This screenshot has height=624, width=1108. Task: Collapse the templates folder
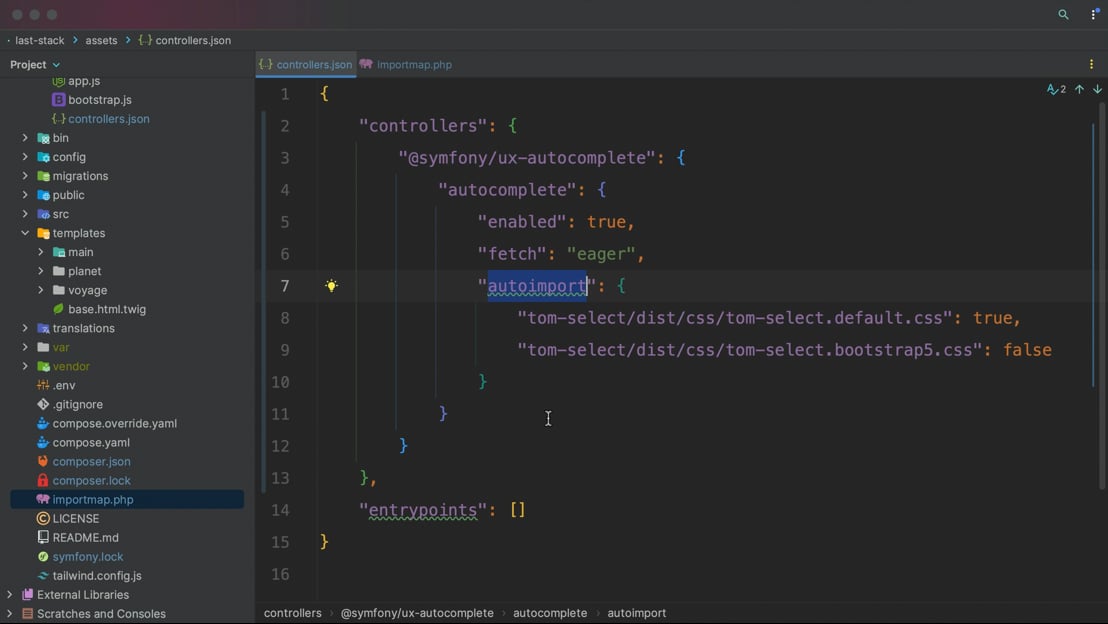(x=25, y=233)
